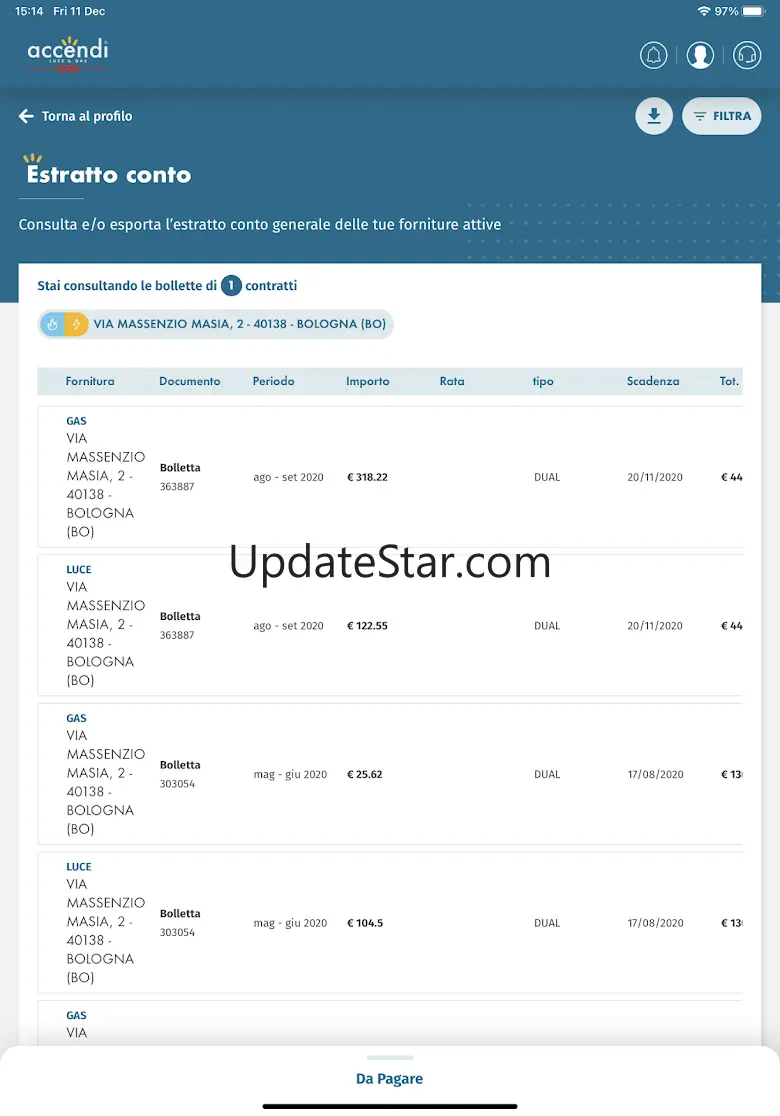Viewport: 780px width, 1116px height.
Task: Select the € 25.62 amount cell
Action: (364, 774)
